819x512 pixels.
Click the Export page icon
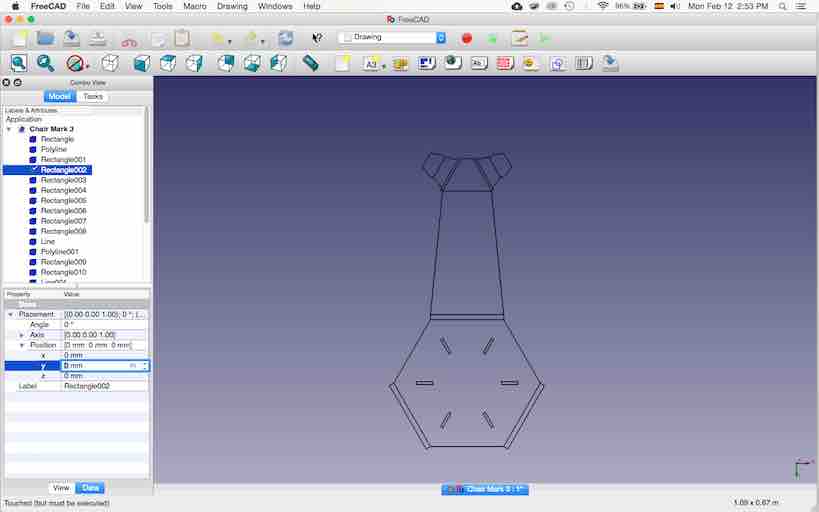610,63
